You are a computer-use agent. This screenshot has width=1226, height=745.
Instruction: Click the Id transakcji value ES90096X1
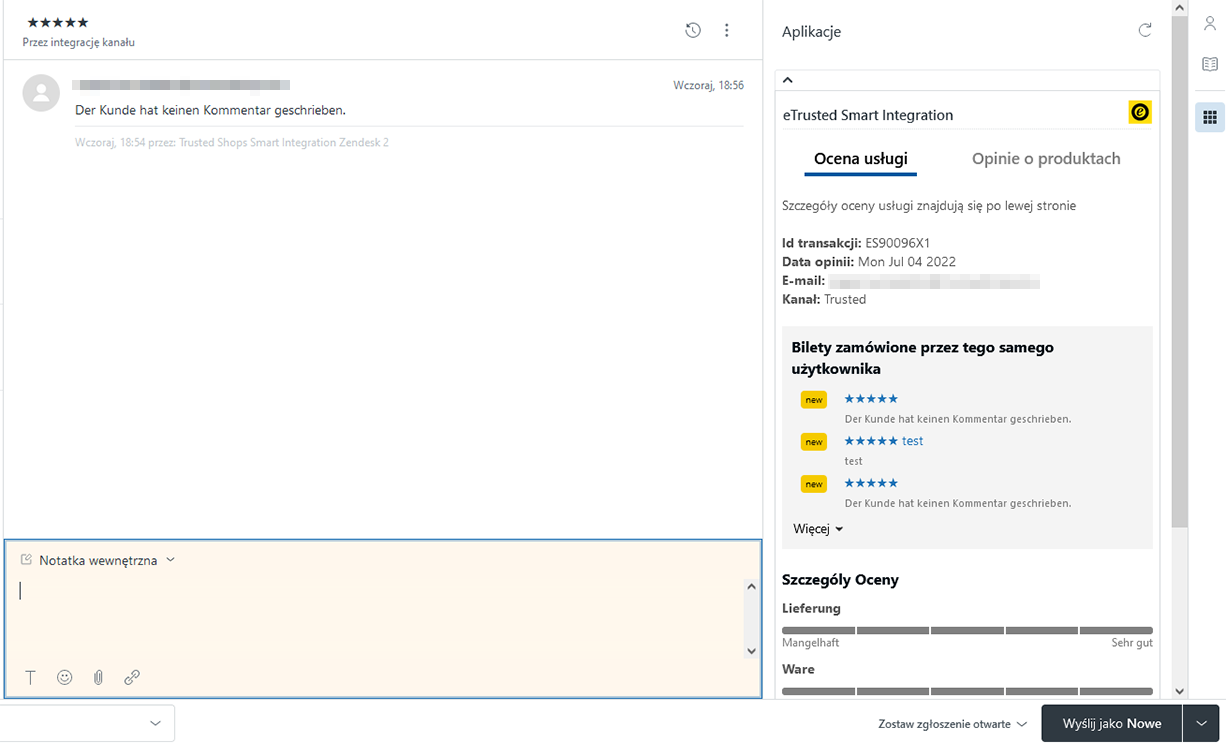[x=898, y=243]
